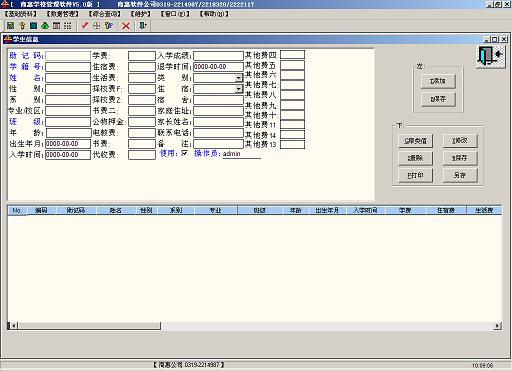Click the 公物押金 input field
This screenshot has height=371, width=512.
(x=142, y=122)
